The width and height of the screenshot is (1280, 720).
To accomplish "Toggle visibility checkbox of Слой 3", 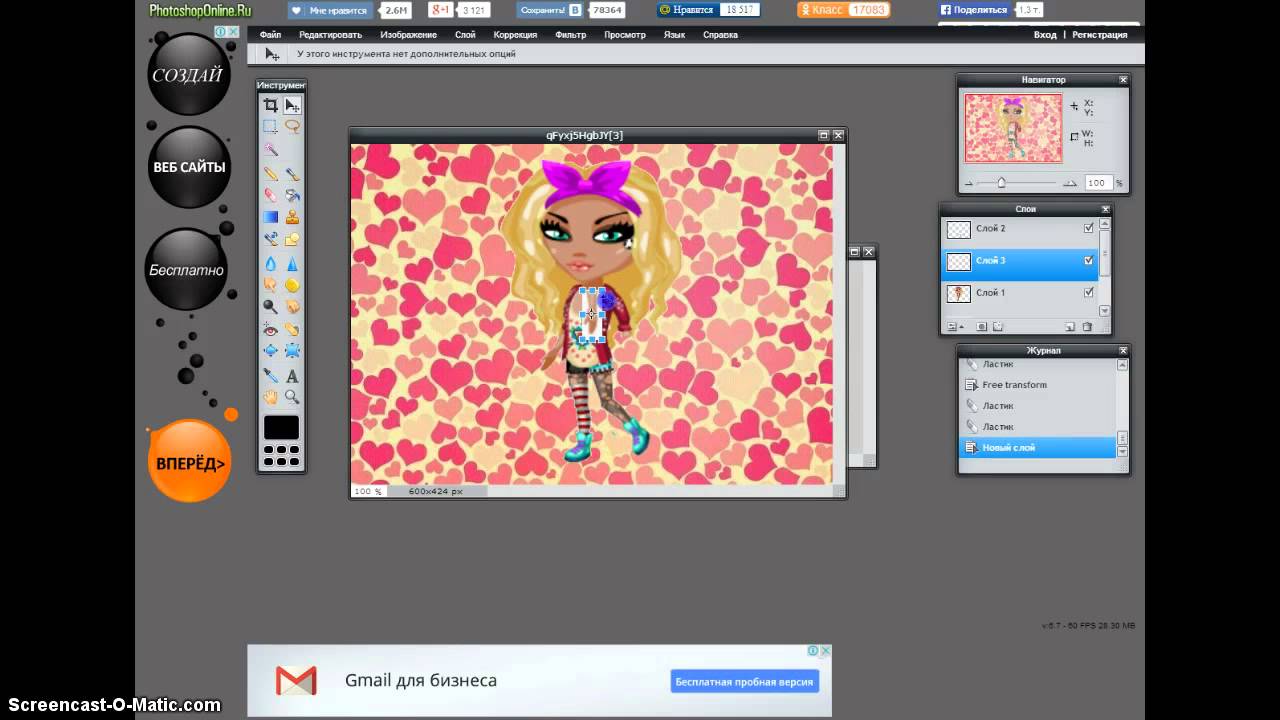I will (1089, 261).
